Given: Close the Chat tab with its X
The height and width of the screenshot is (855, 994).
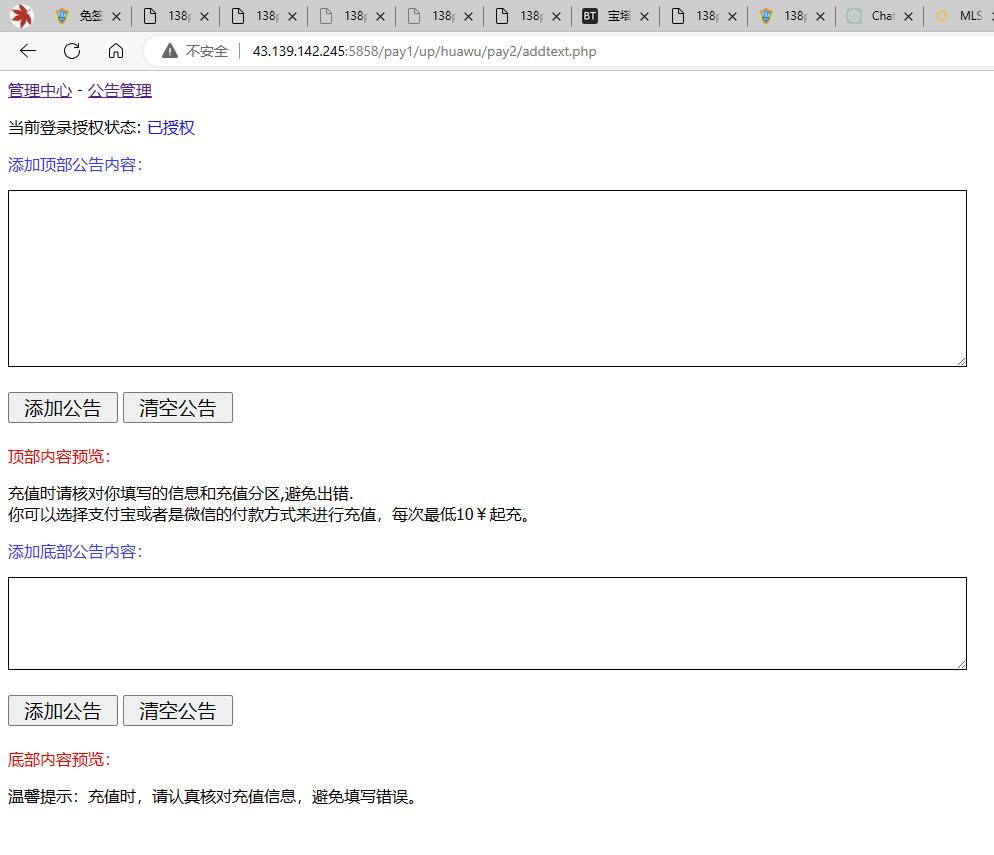Looking at the screenshot, I should (x=908, y=16).
